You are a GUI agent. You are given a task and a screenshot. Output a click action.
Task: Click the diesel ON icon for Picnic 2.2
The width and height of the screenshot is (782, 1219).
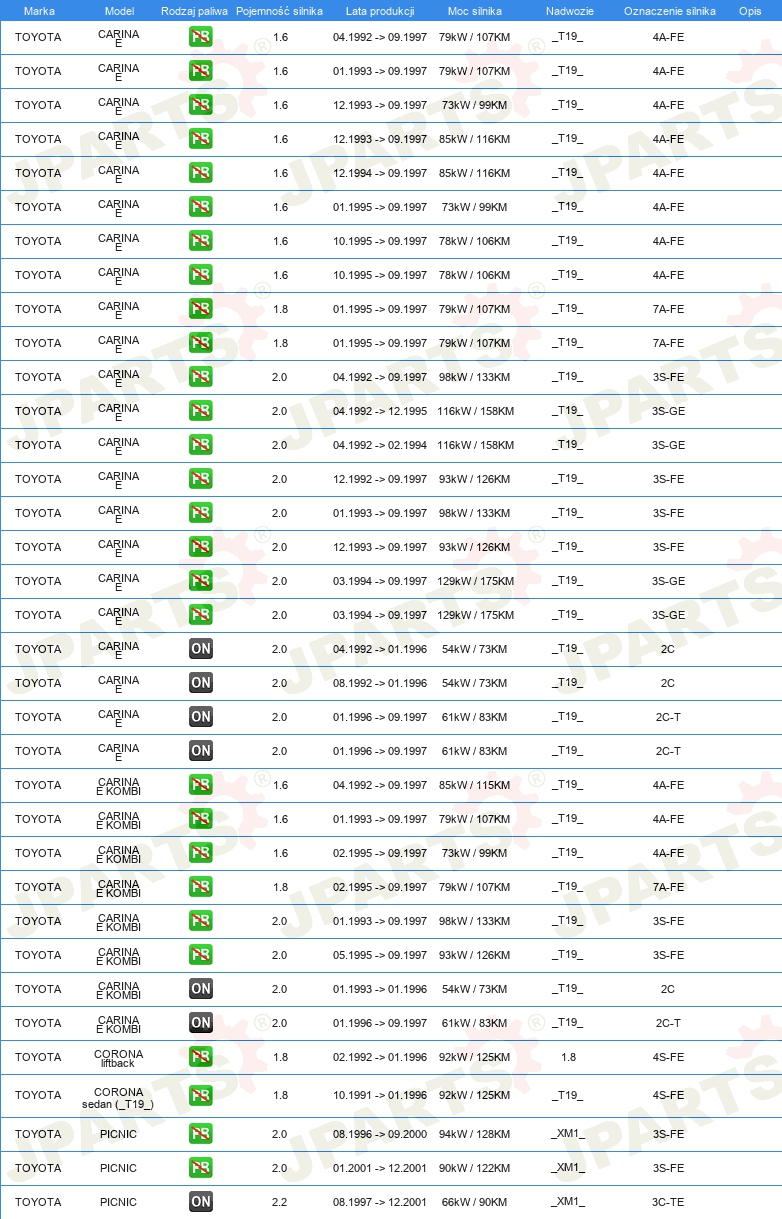pyautogui.click(x=201, y=1202)
